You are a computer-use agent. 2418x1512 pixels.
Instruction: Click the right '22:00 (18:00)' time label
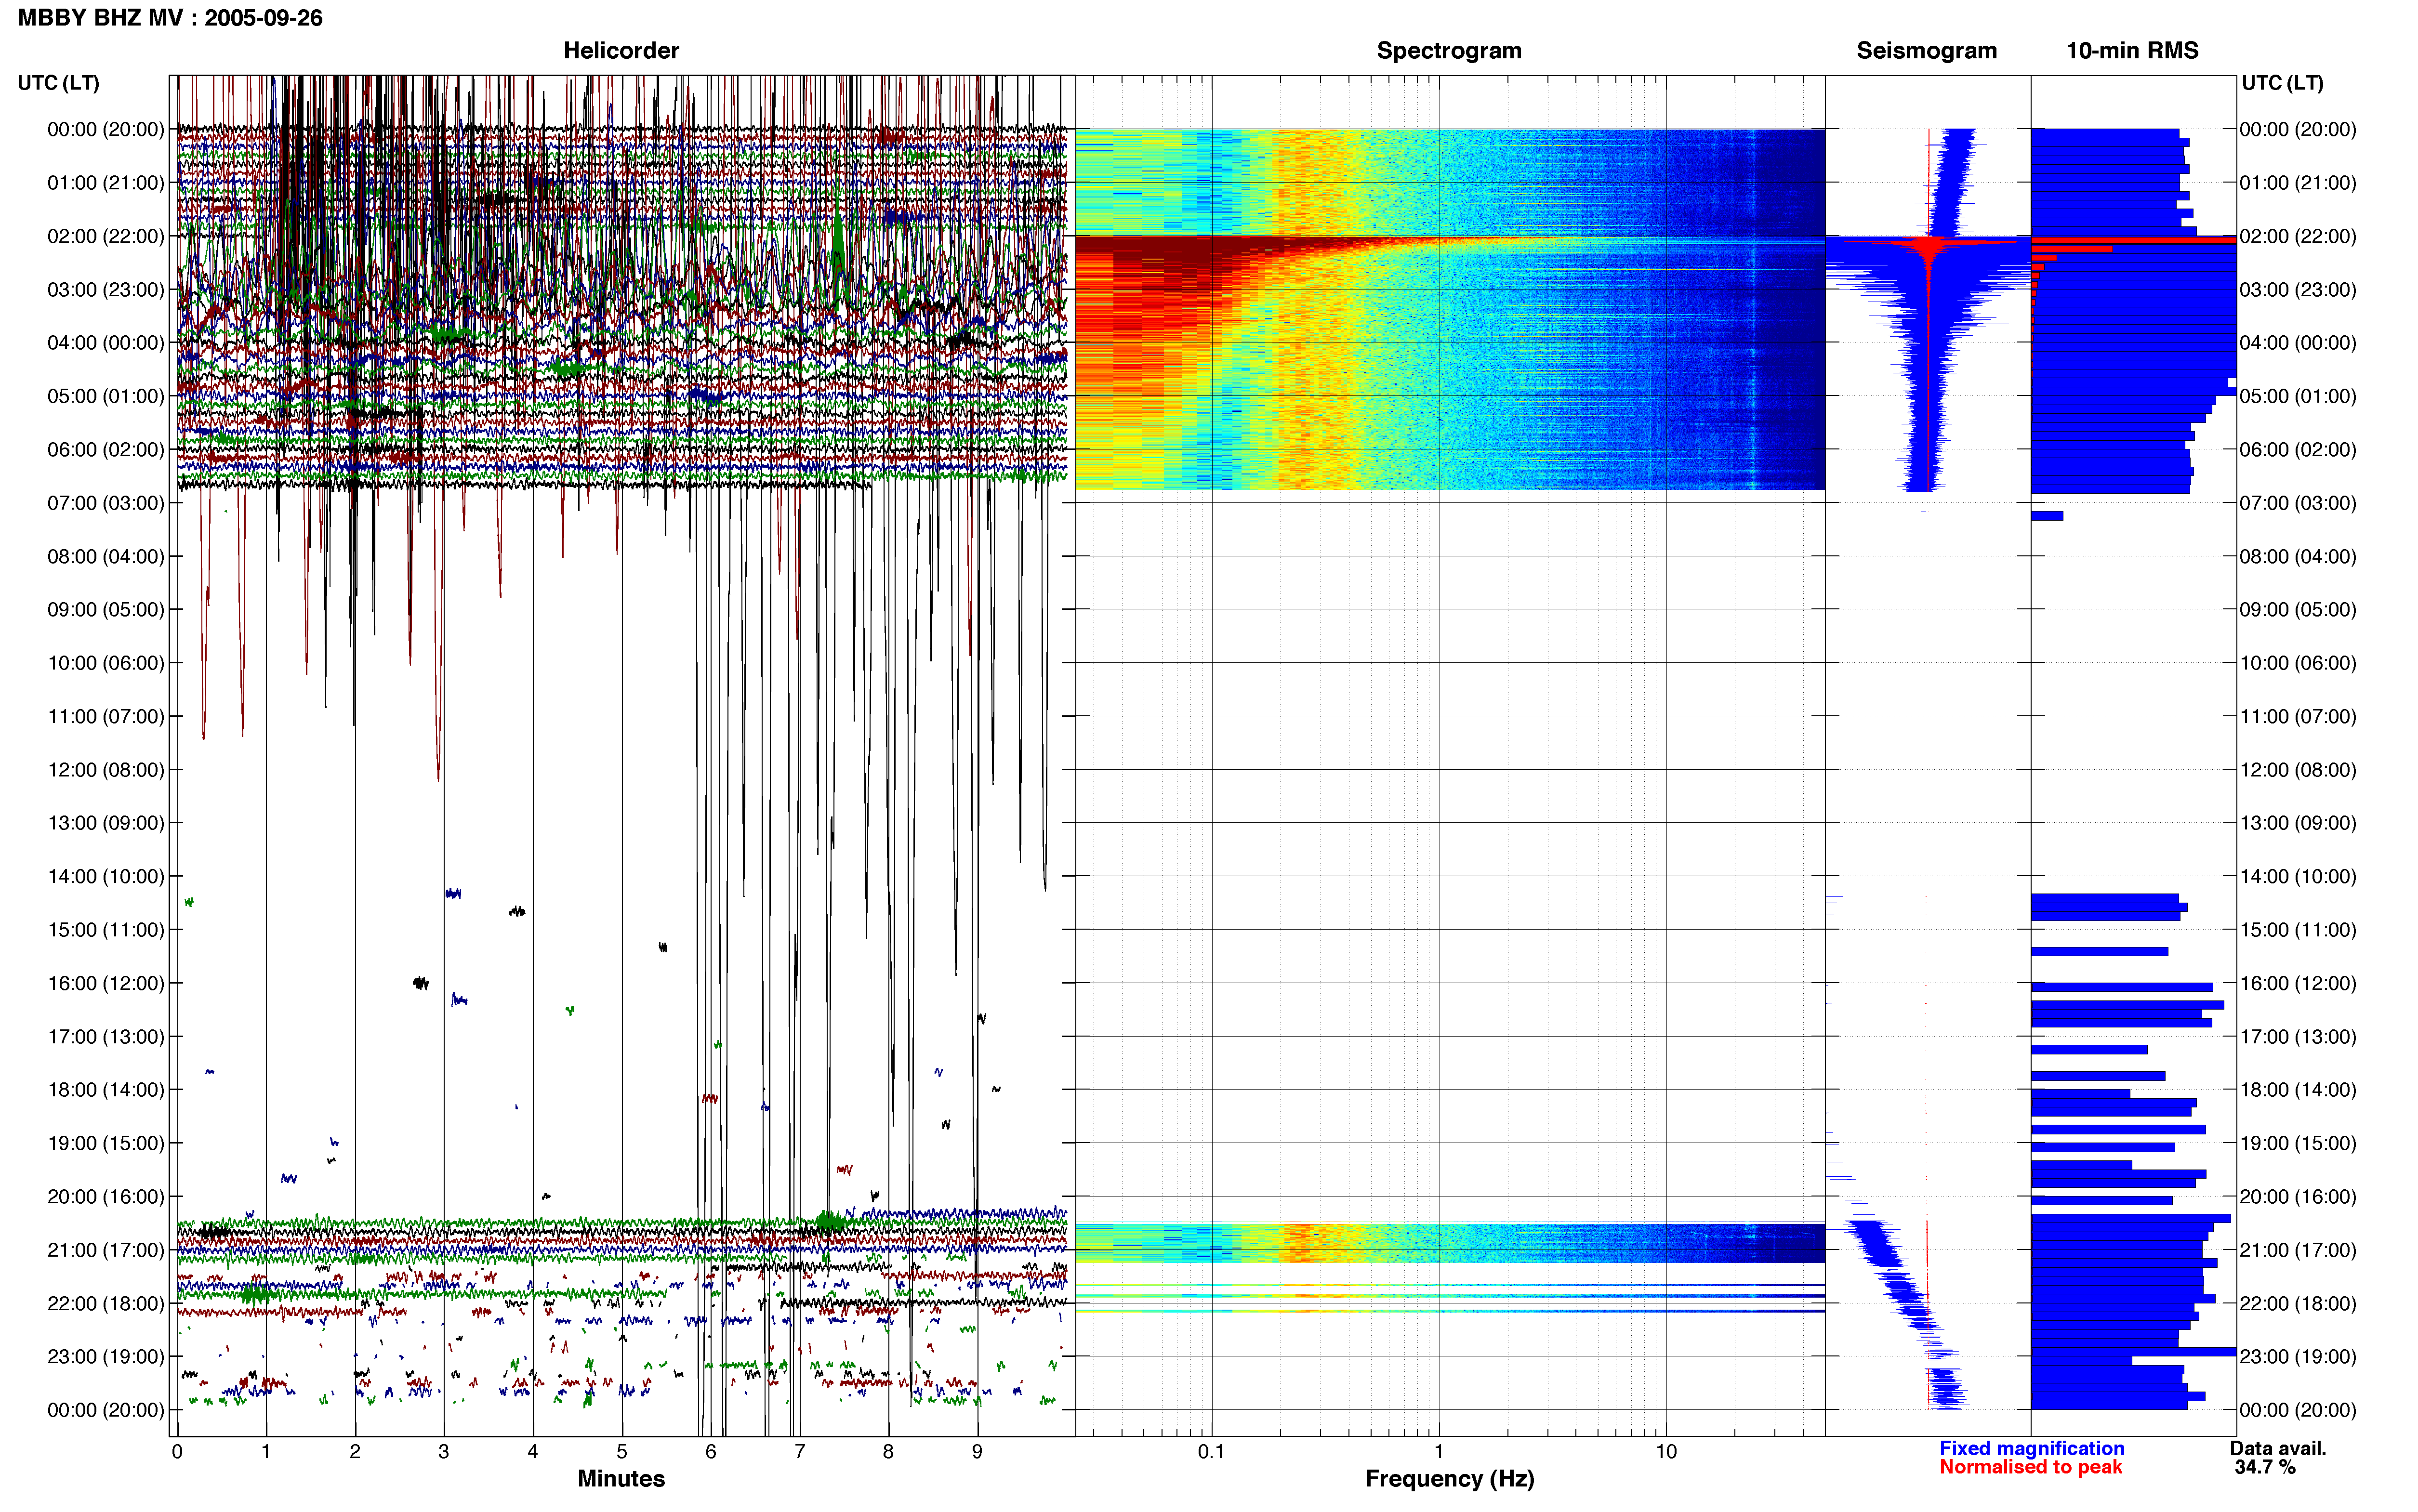2298,1304
